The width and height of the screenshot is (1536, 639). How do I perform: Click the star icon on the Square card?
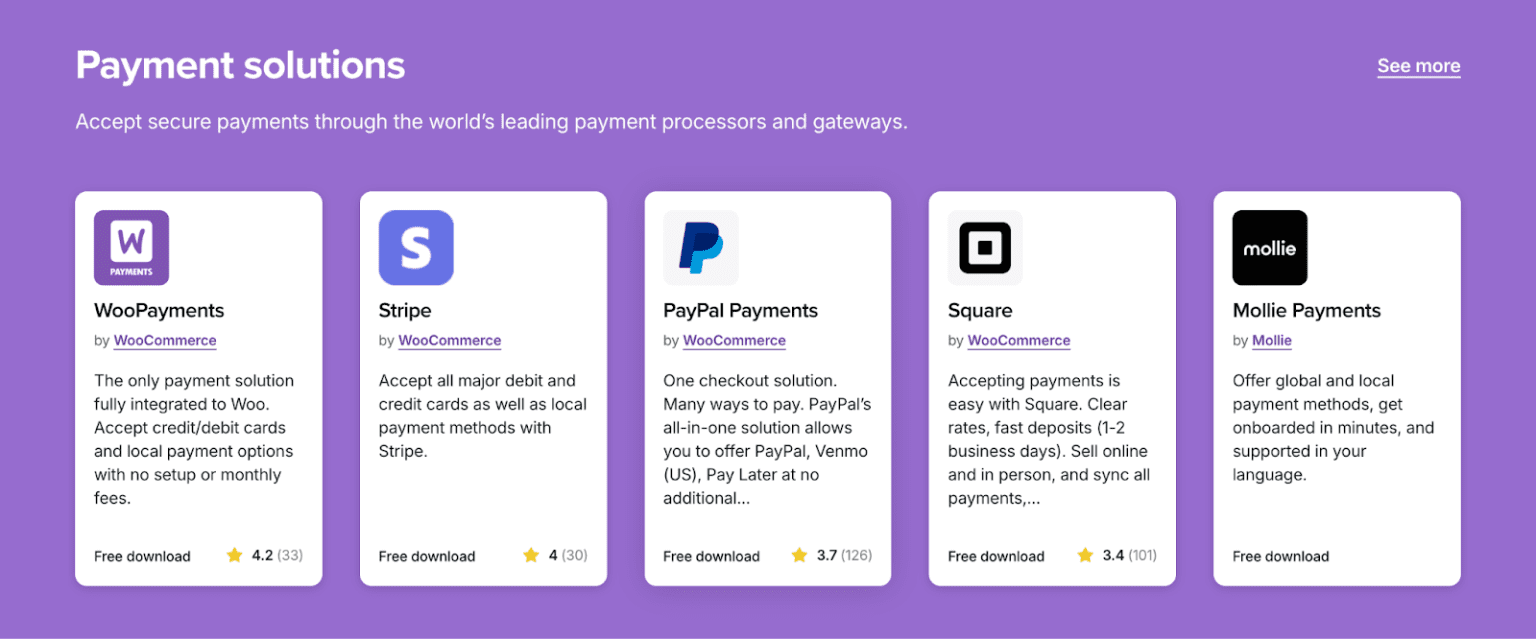tap(1085, 555)
